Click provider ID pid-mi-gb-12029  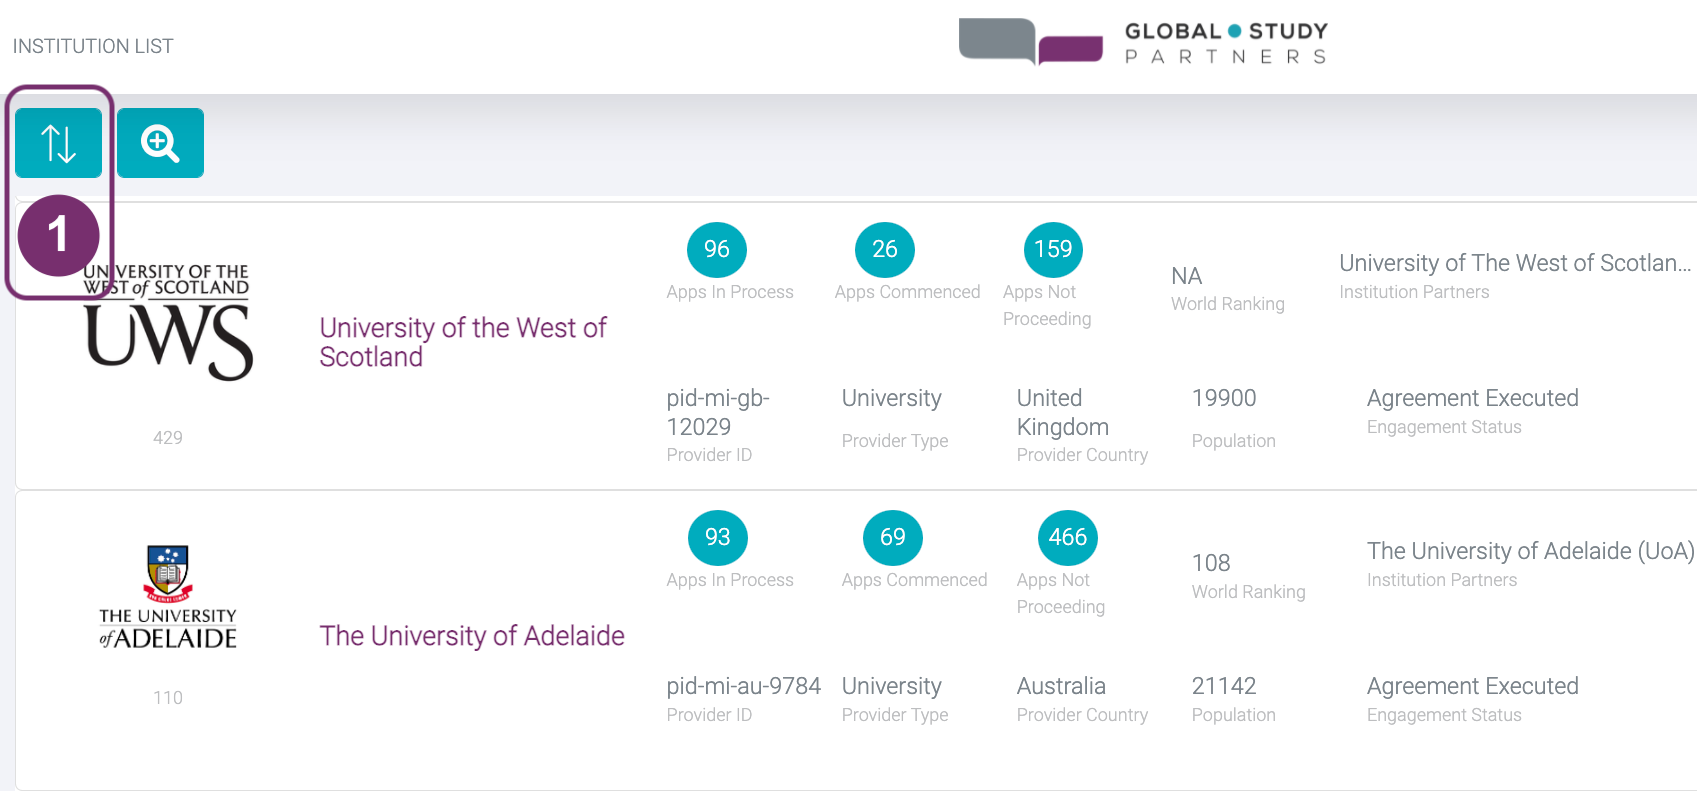(717, 412)
